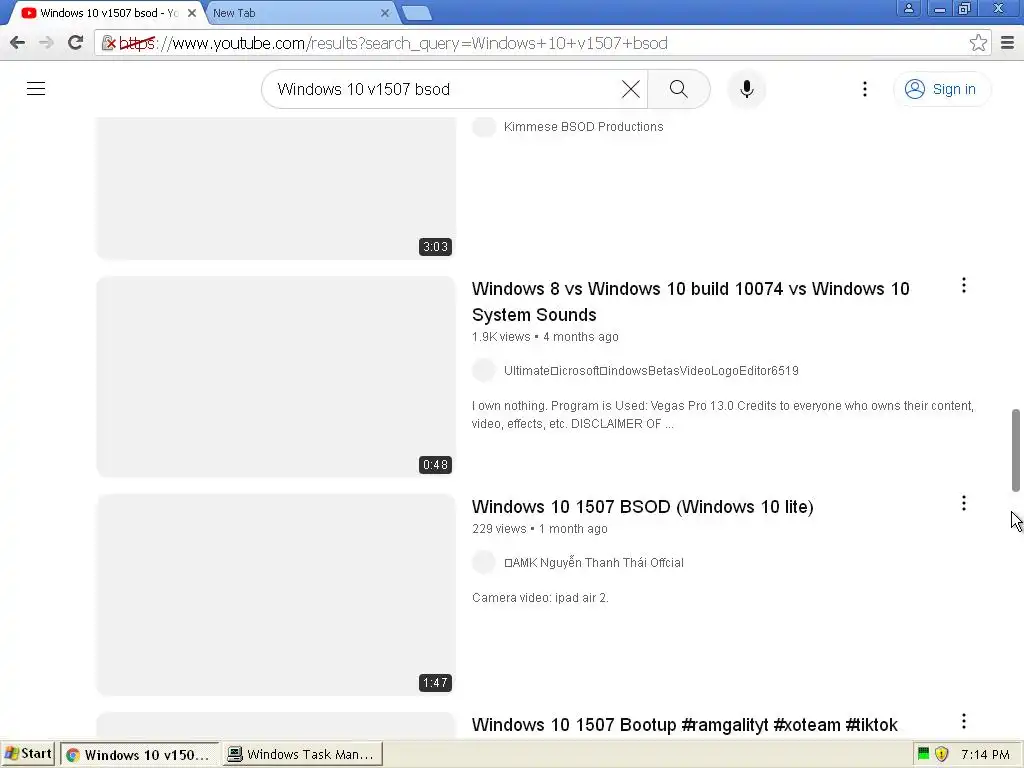Go back with browser back arrow
The width and height of the screenshot is (1024, 768).
pyautogui.click(x=18, y=43)
